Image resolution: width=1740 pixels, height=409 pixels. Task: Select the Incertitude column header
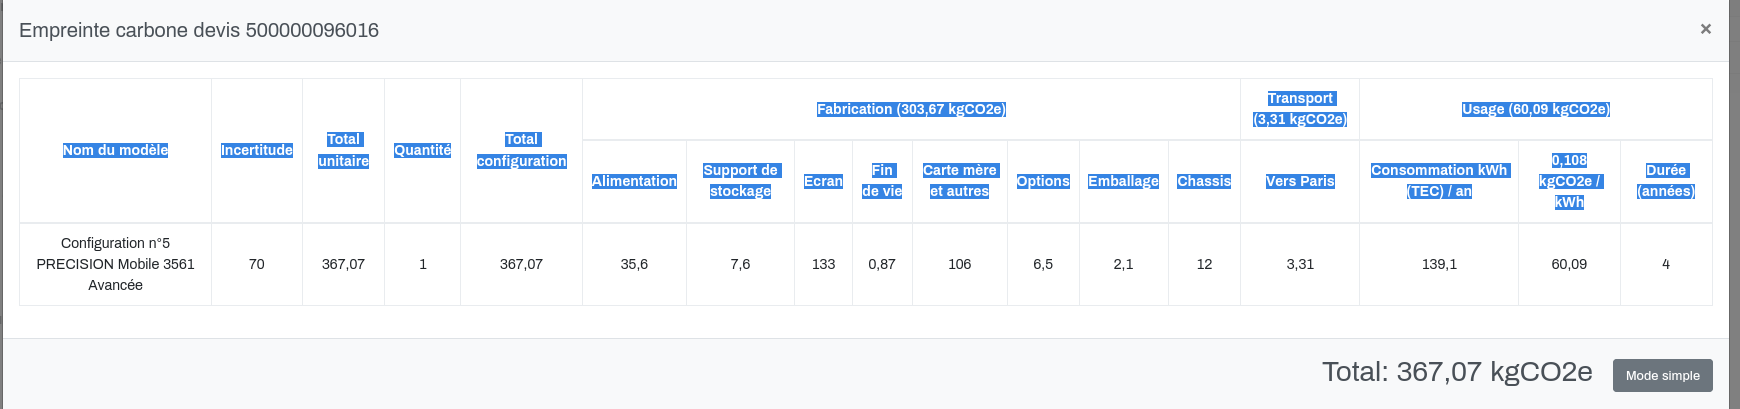(257, 150)
